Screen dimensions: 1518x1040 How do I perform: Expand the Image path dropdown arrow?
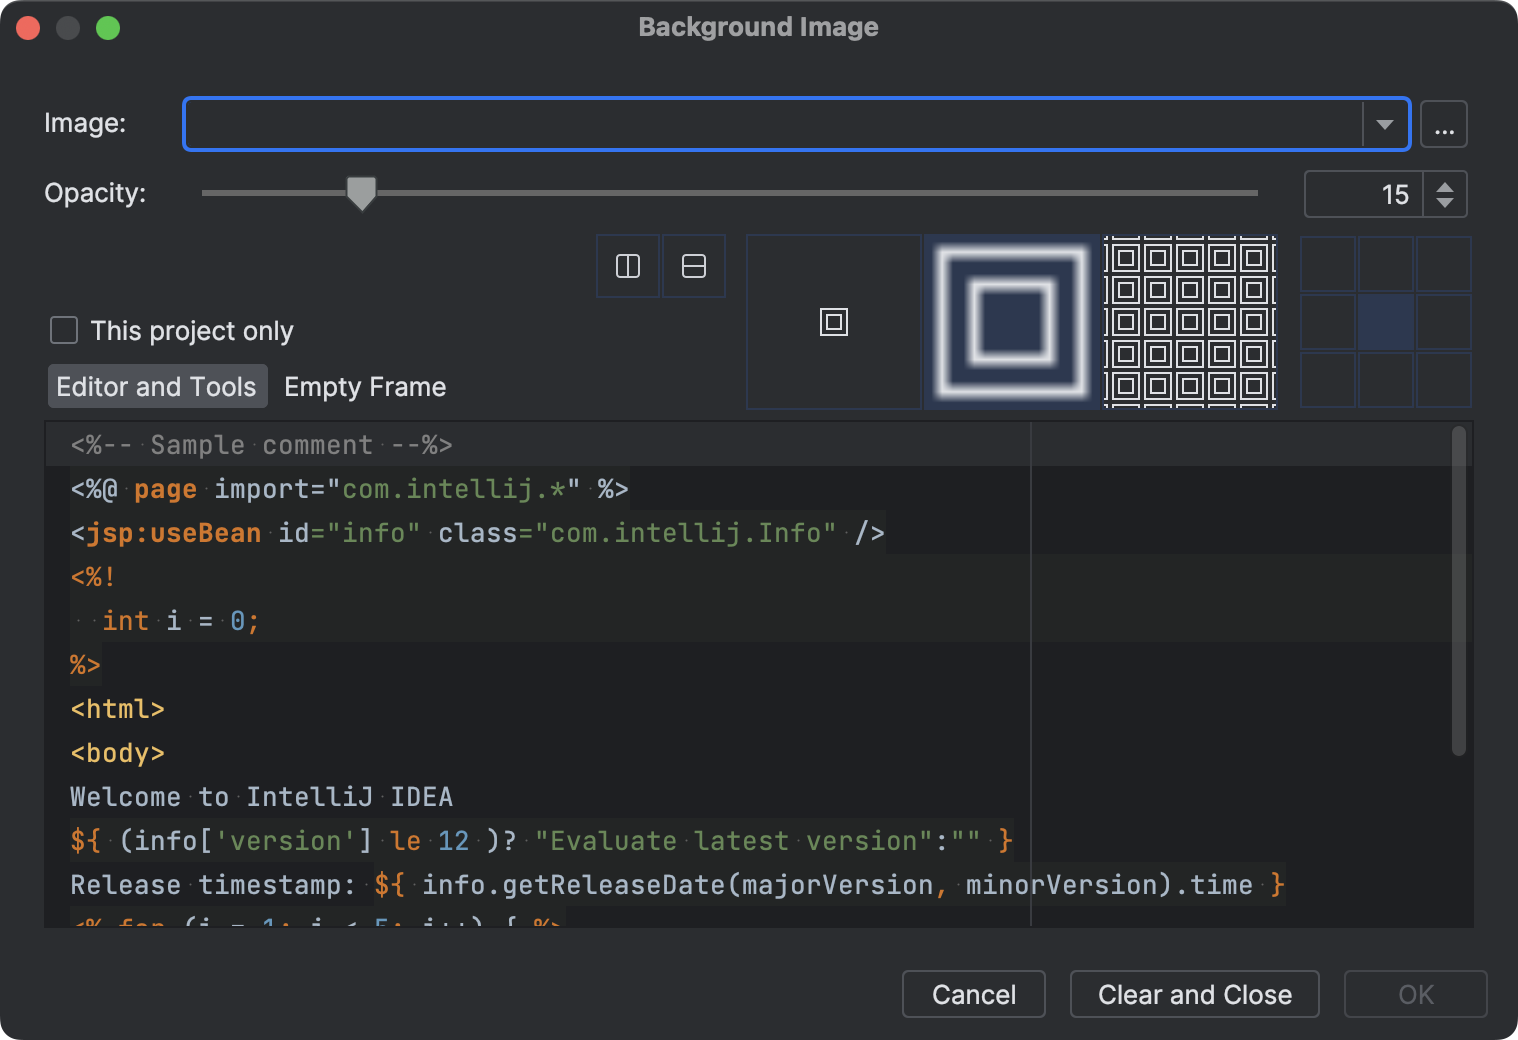coord(1385,125)
